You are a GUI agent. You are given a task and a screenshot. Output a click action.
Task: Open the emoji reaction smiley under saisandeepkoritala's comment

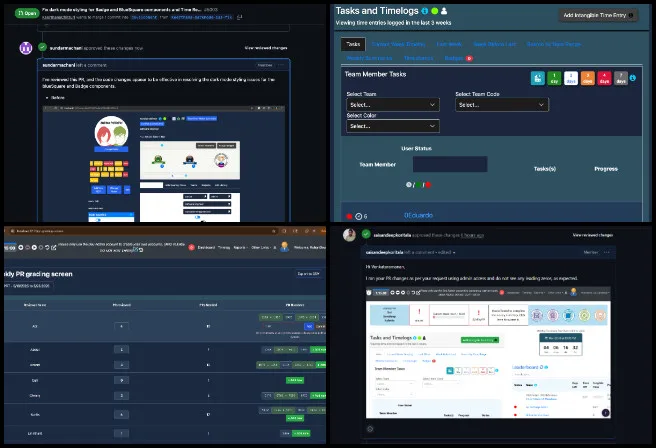point(370,429)
